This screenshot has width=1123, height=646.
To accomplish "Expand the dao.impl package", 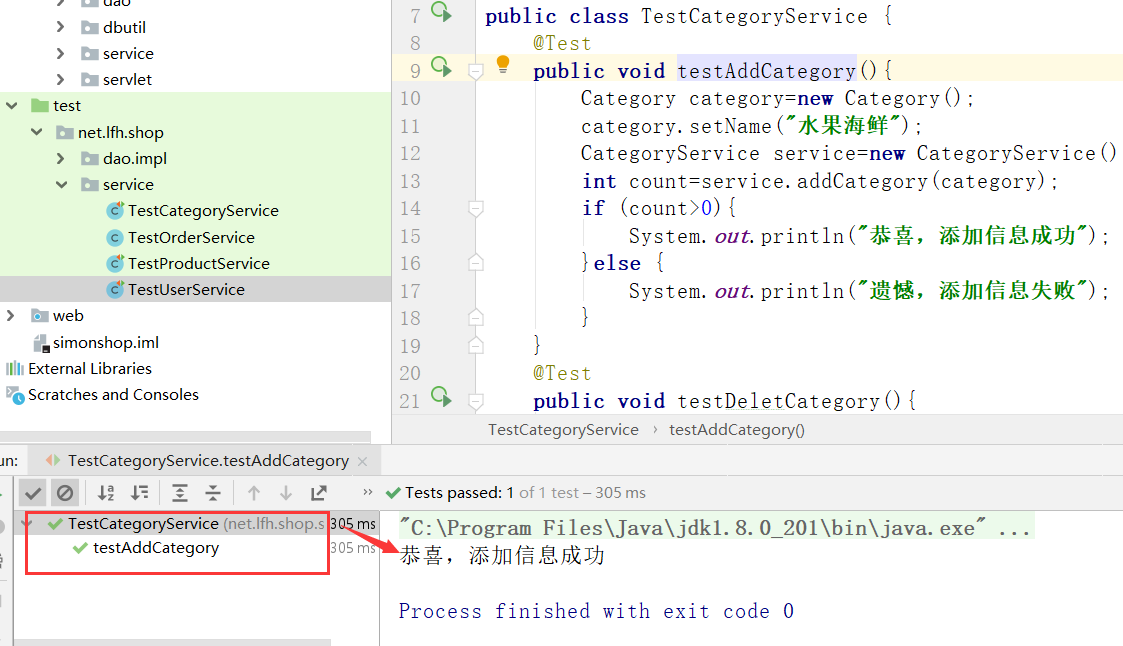I will pos(60,158).
